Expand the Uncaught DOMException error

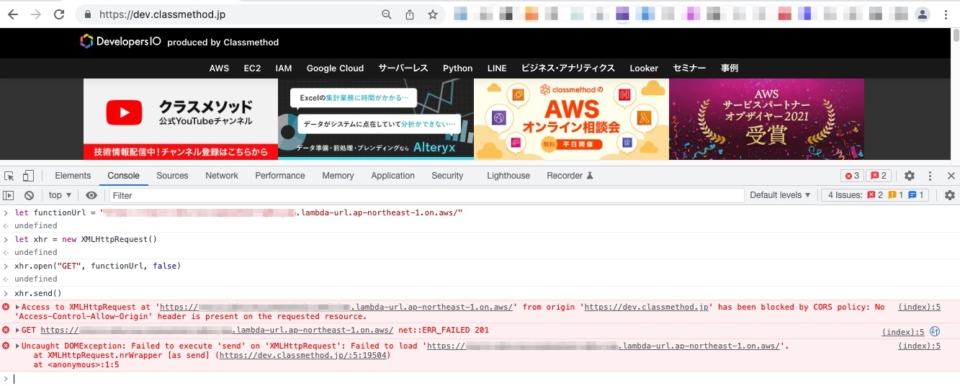click(x=18, y=346)
